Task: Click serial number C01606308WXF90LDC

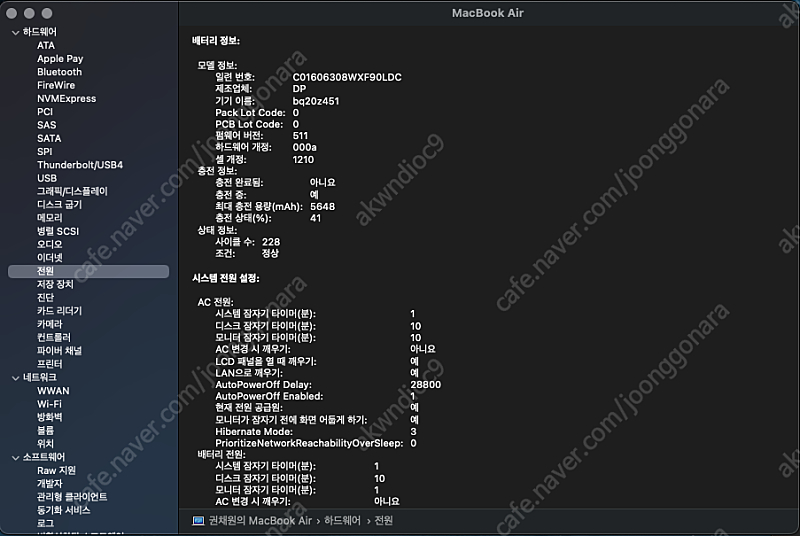Action: click(x=347, y=78)
